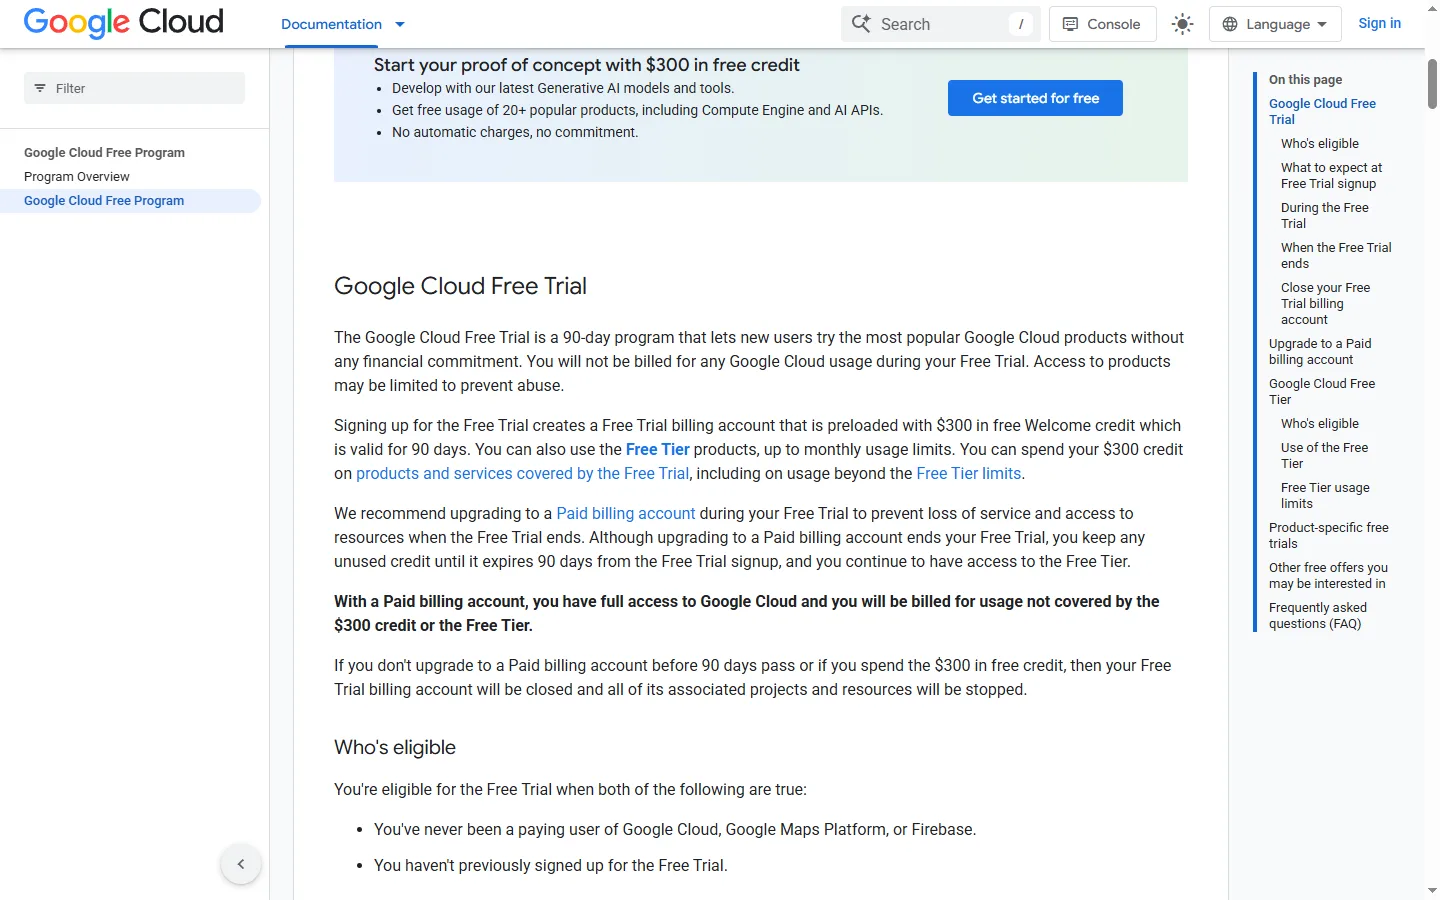1440x900 pixels.
Task: Select Google Cloud Free Program sidebar item
Action: [130, 201]
